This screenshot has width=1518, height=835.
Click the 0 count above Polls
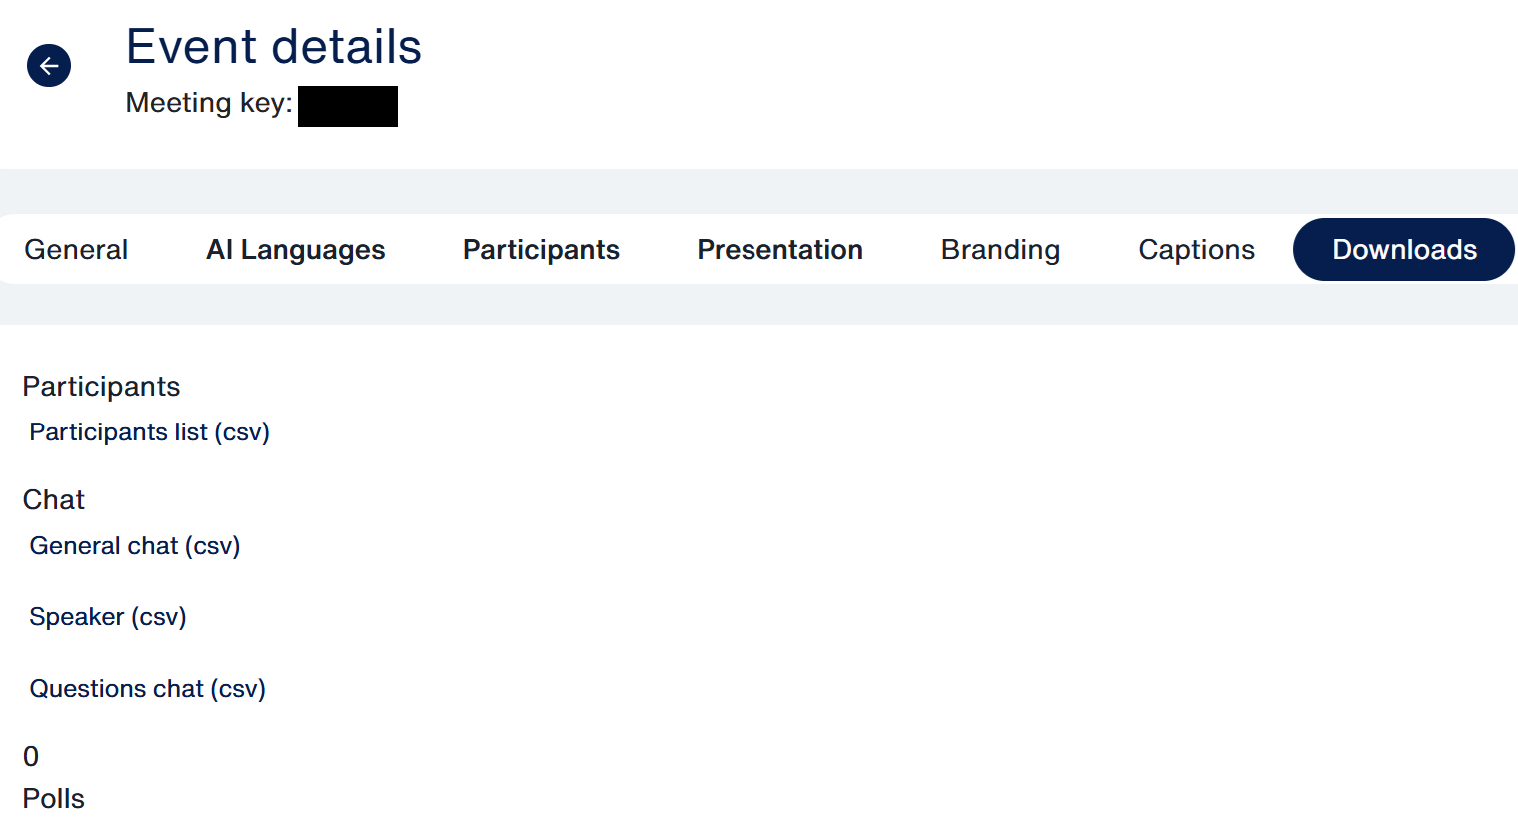(31, 757)
